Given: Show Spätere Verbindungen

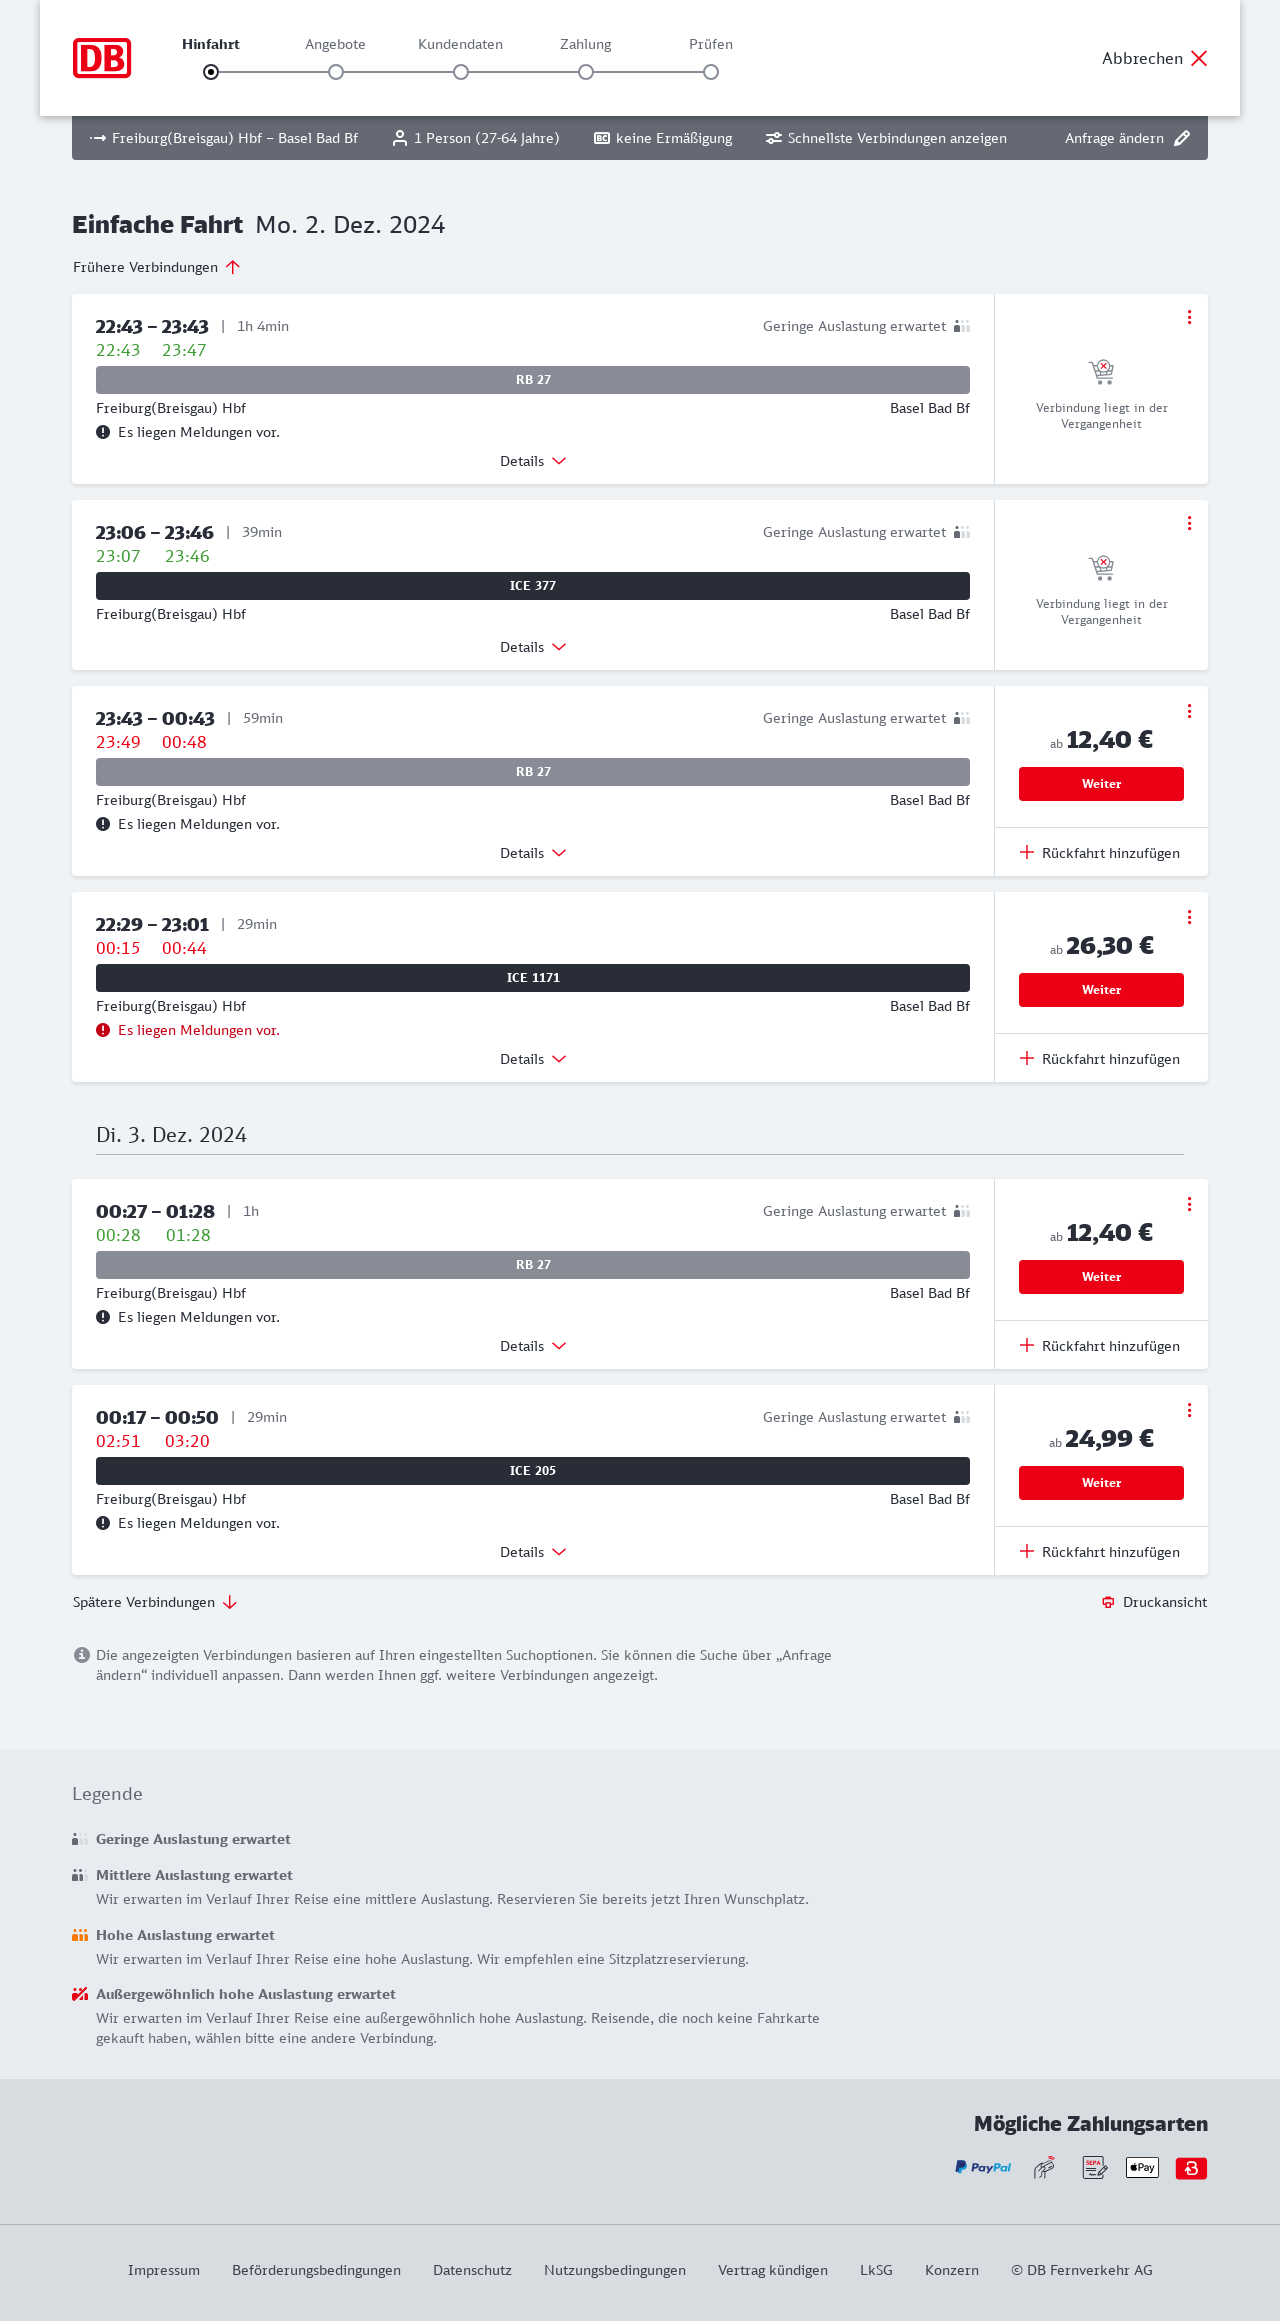Looking at the screenshot, I should pos(155,1602).
